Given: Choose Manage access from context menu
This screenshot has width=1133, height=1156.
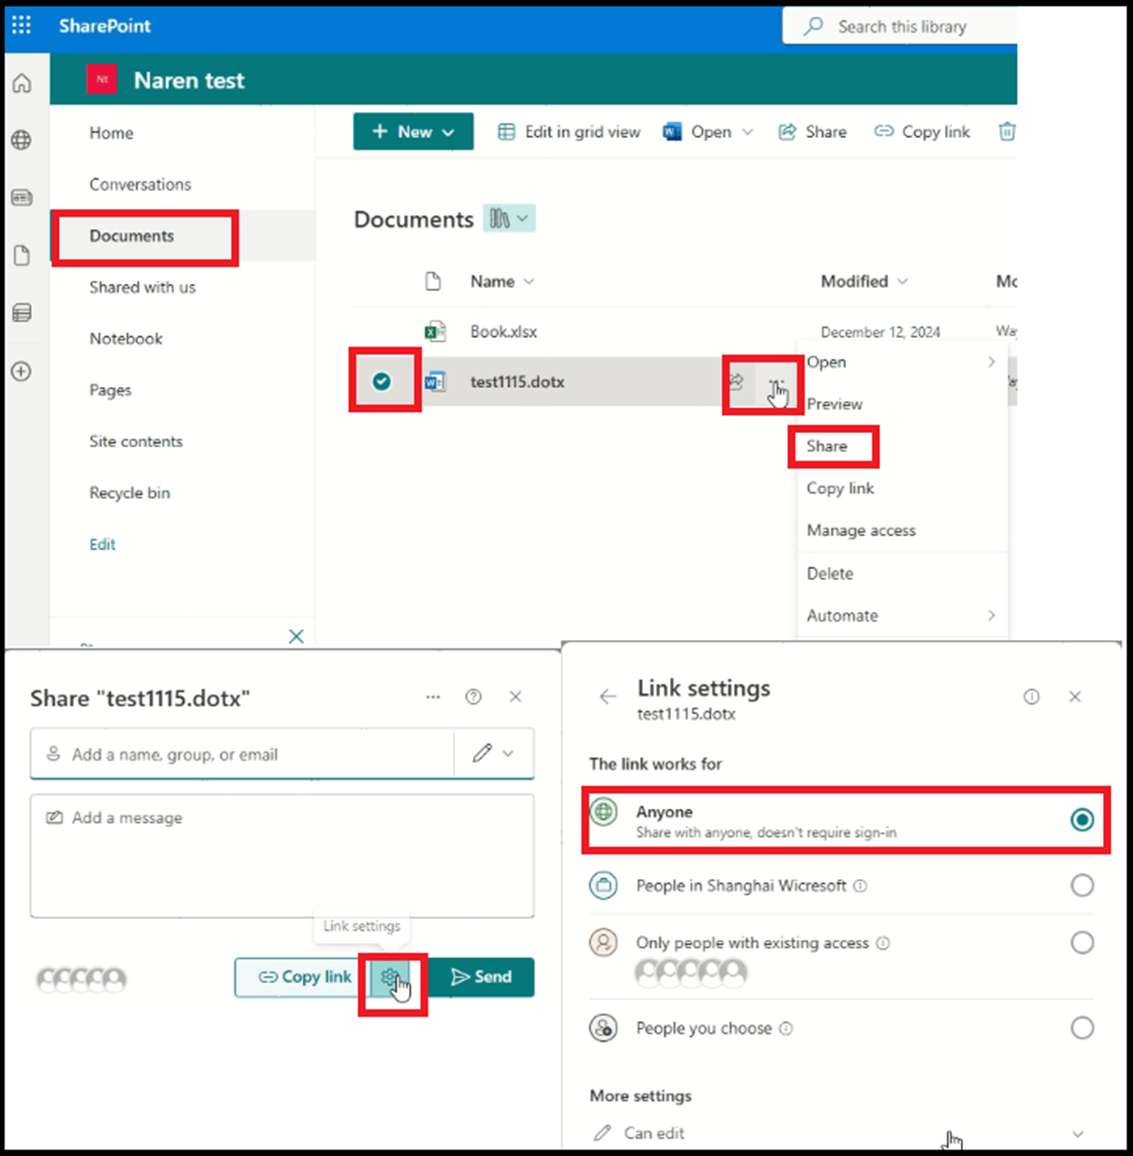Looking at the screenshot, I should 861,530.
